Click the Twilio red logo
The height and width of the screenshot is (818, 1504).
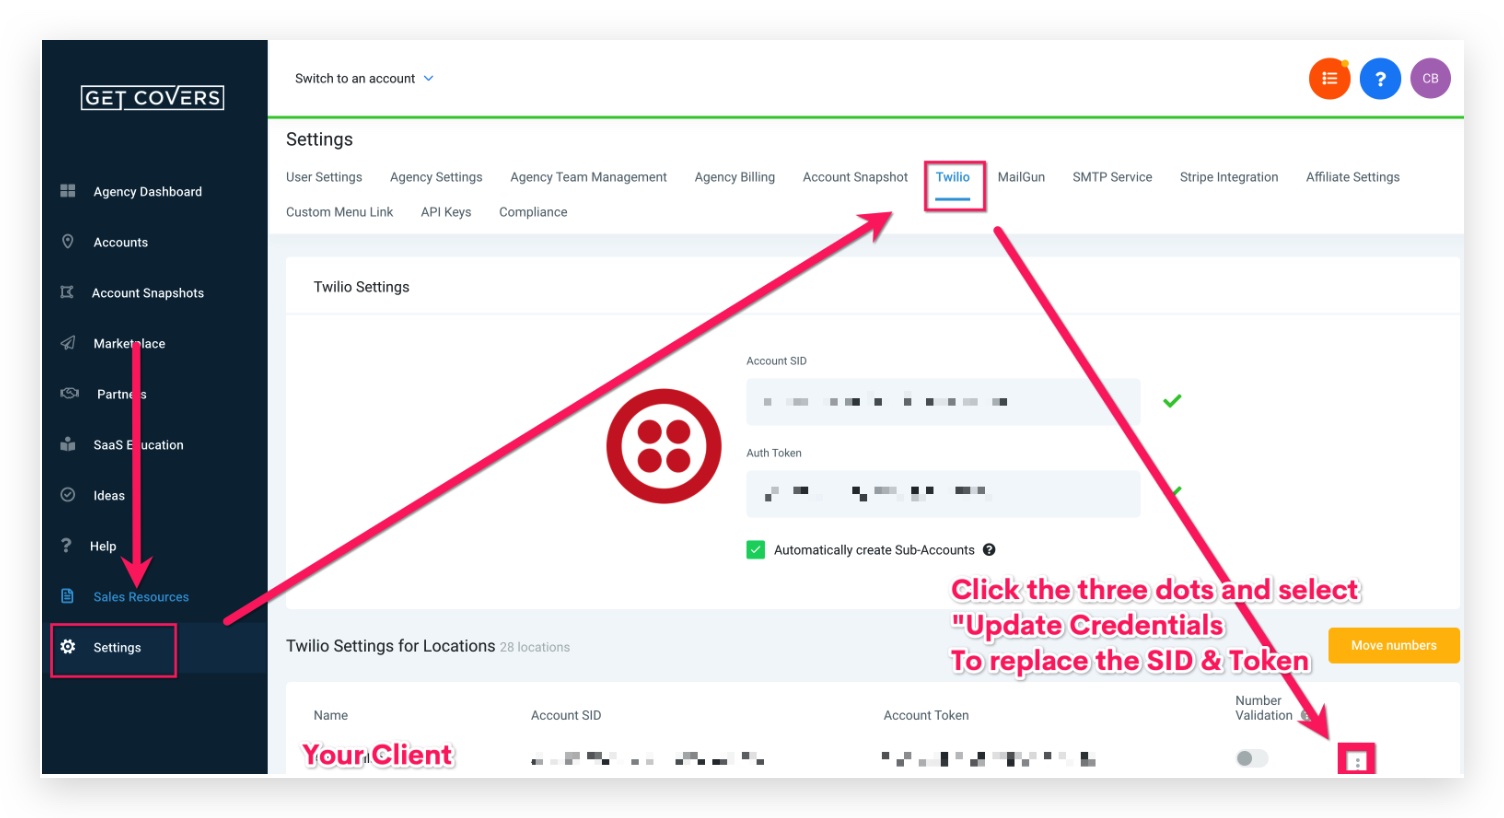click(x=663, y=446)
